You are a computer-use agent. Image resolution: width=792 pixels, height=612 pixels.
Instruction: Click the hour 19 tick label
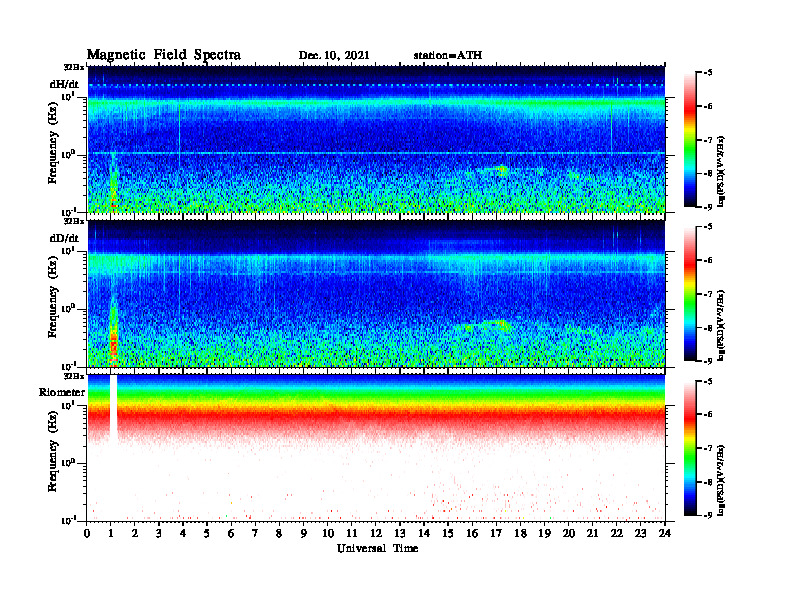tap(544, 533)
